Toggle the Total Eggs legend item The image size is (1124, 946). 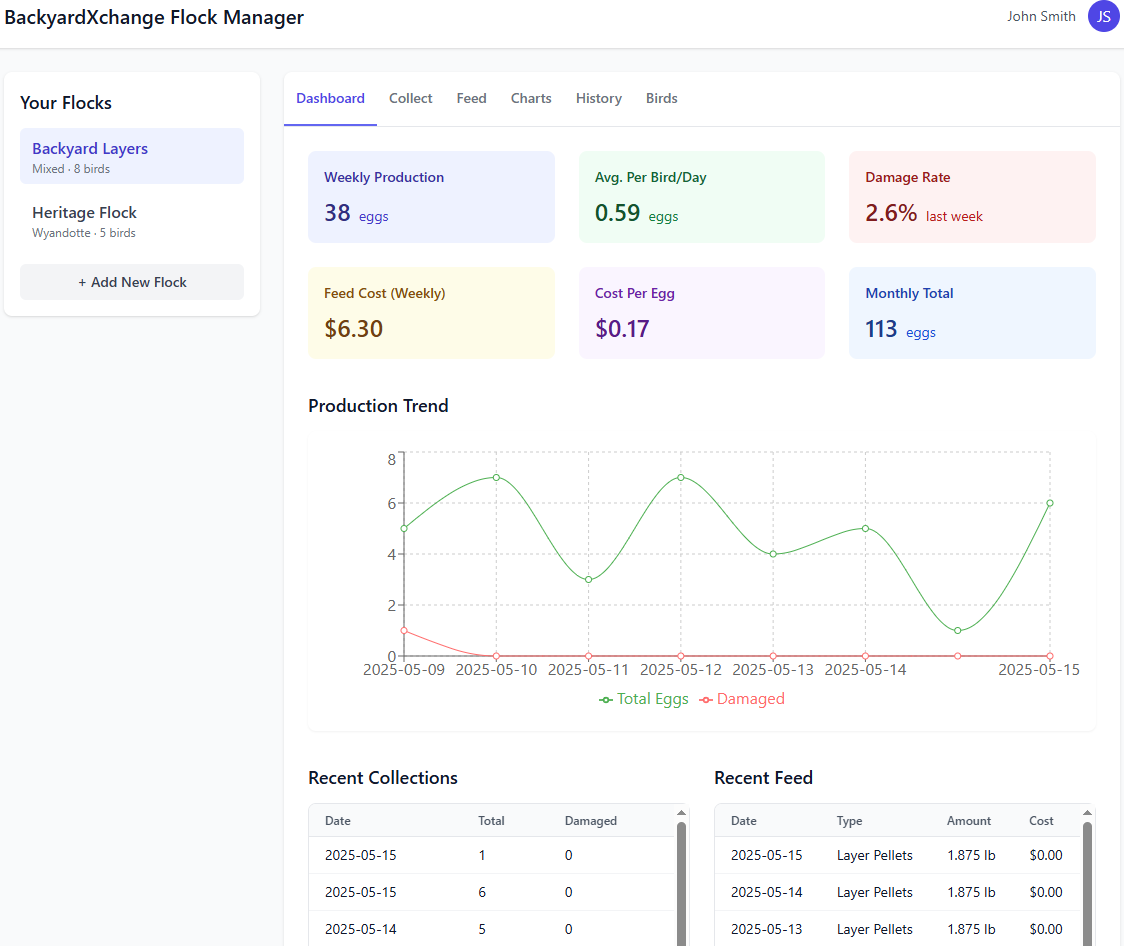(x=644, y=699)
